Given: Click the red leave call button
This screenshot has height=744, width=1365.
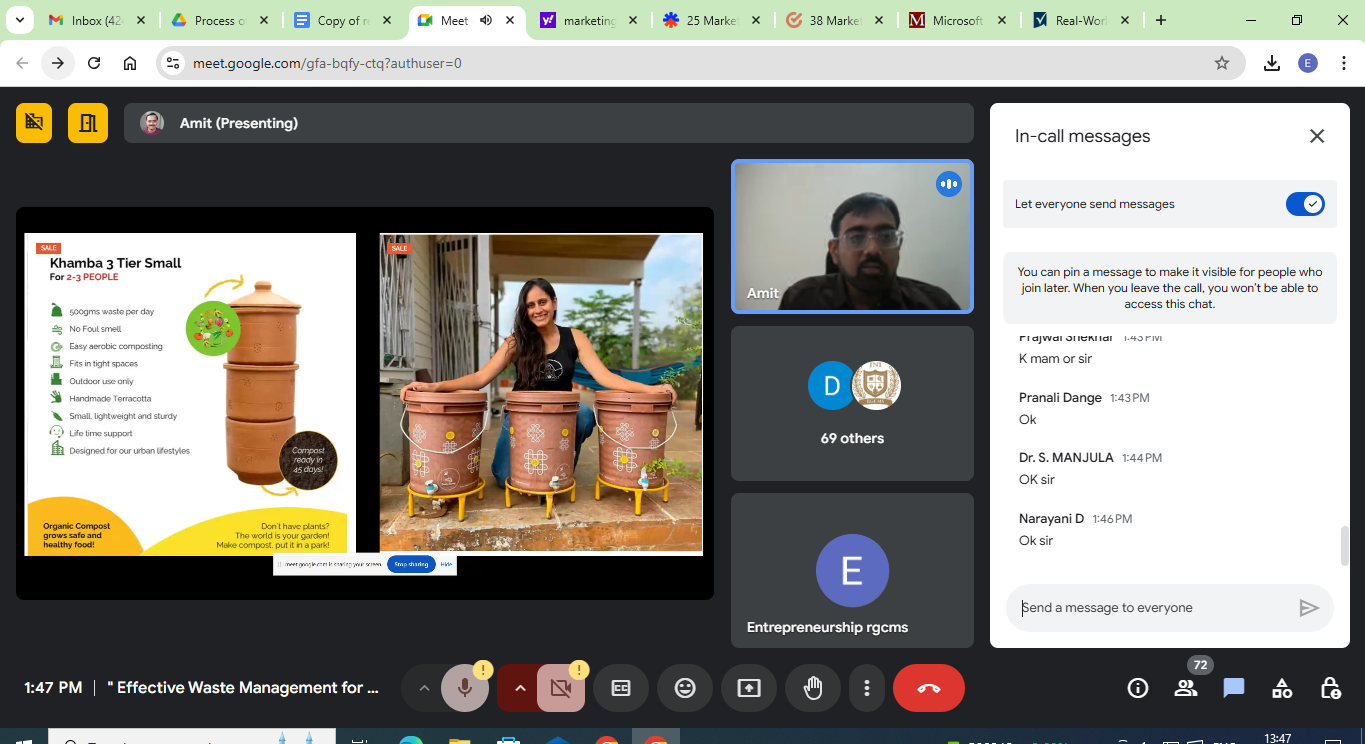Looking at the screenshot, I should coord(928,688).
